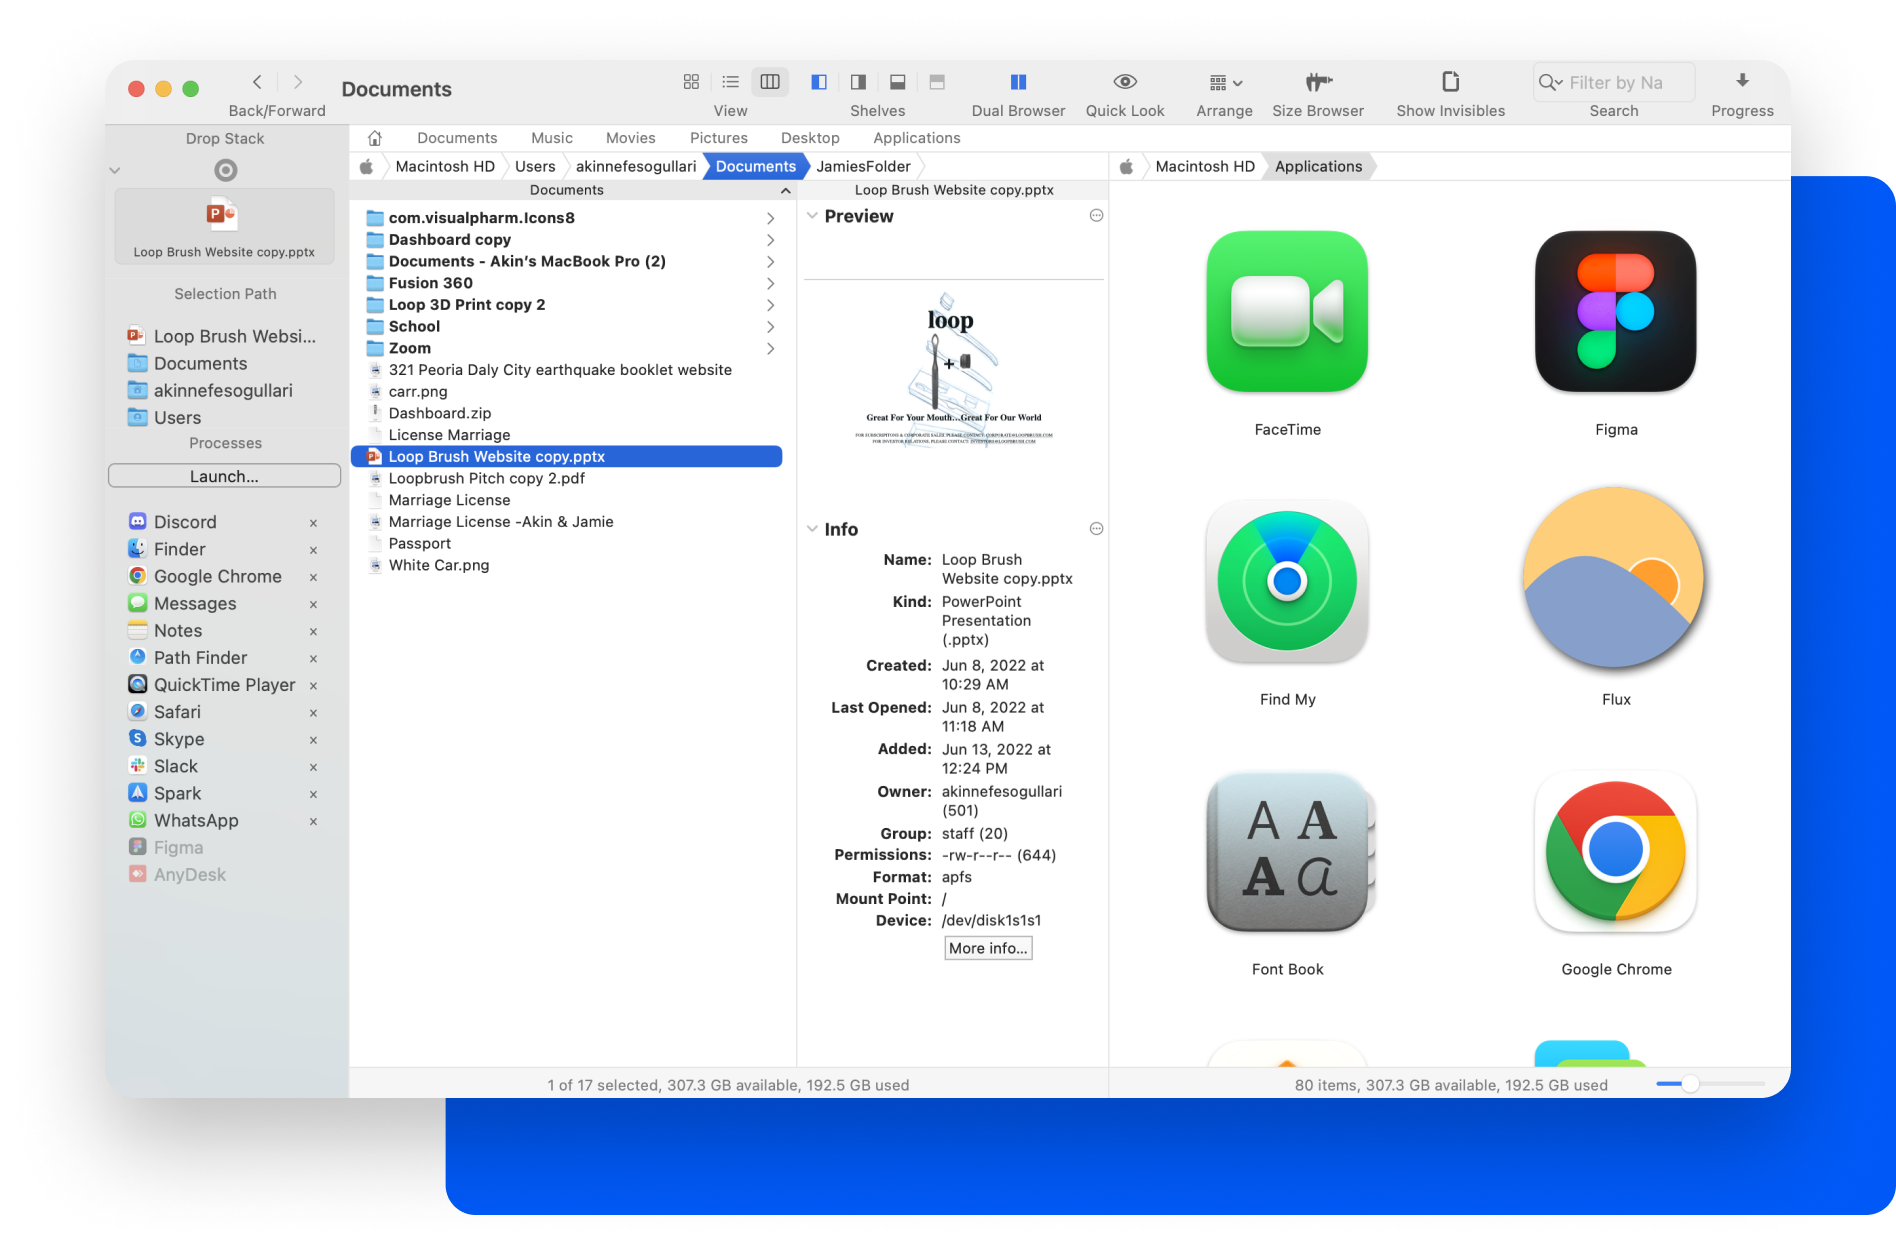The width and height of the screenshot is (1896, 1248).
Task: Open the Size Browser tool
Action: pos(1317,82)
